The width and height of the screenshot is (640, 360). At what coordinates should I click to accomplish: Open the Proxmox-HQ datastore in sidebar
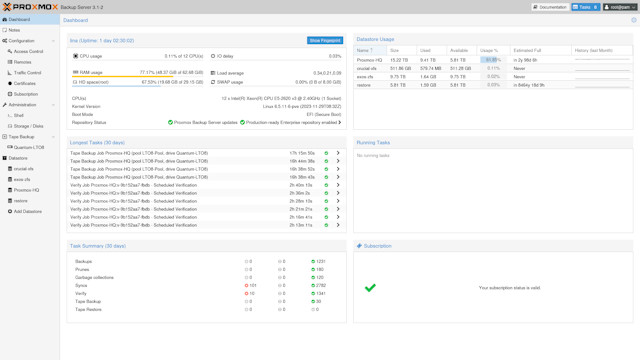(26, 190)
